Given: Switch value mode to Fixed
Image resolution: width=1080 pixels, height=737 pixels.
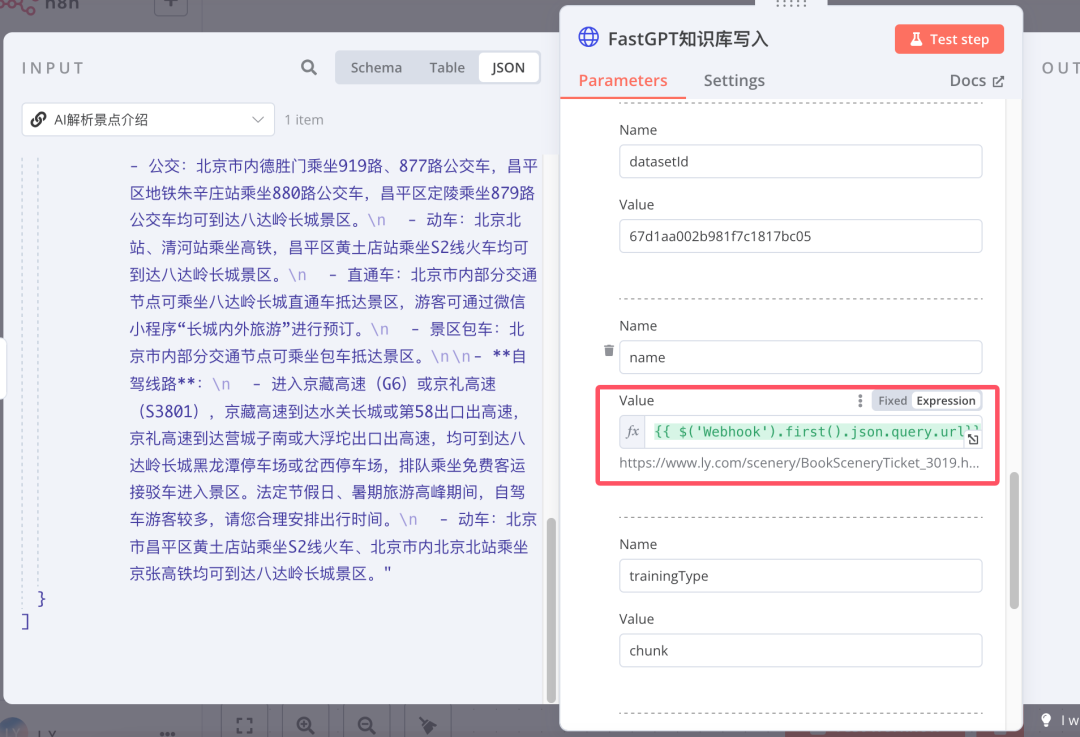Looking at the screenshot, I should pos(892,401).
